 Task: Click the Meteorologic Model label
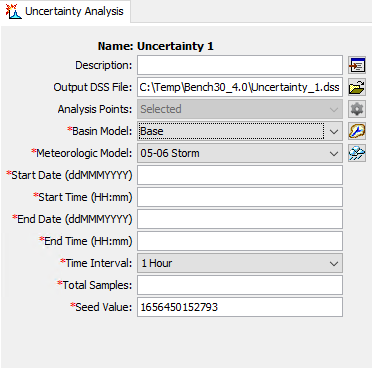[x=82, y=153]
